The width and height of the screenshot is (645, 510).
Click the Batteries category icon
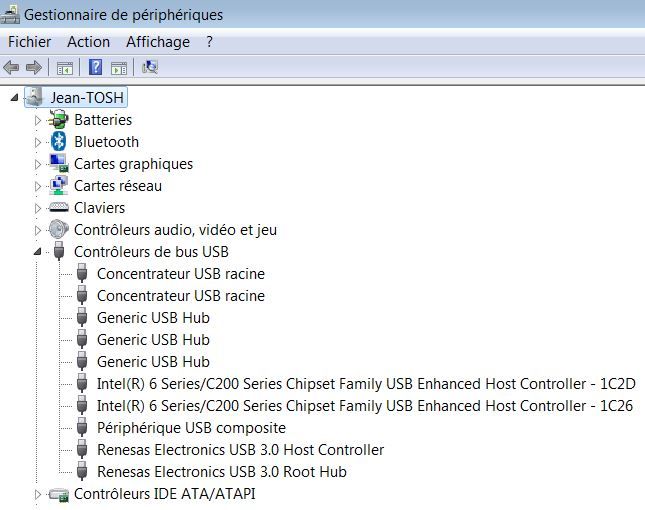coord(58,120)
